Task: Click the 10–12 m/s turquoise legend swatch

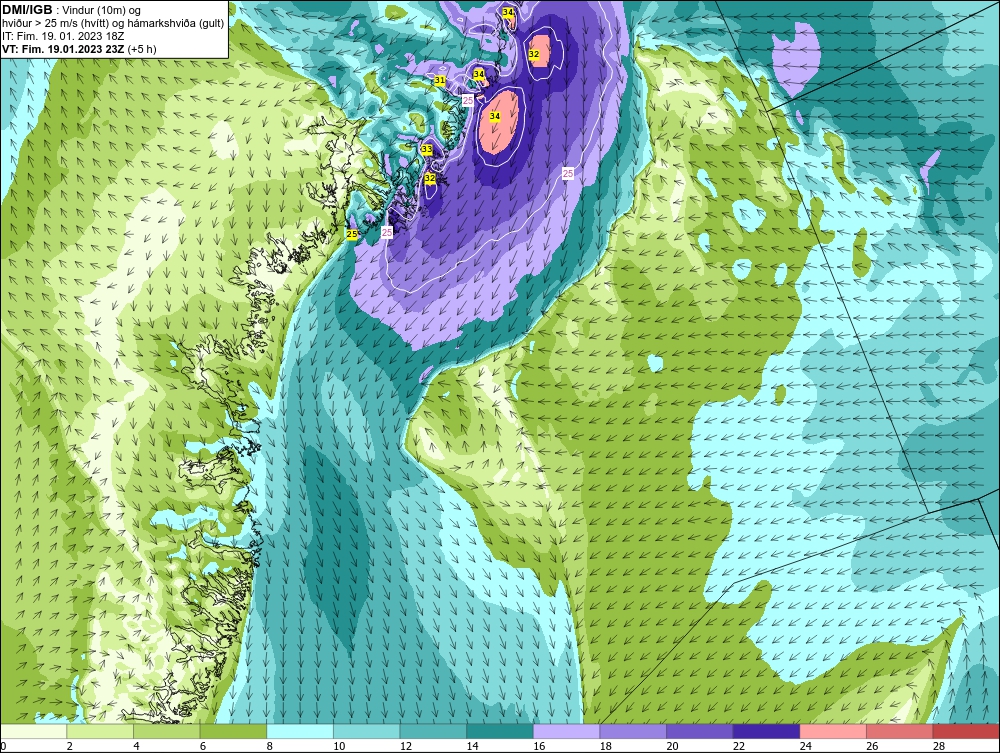Action: point(367,731)
